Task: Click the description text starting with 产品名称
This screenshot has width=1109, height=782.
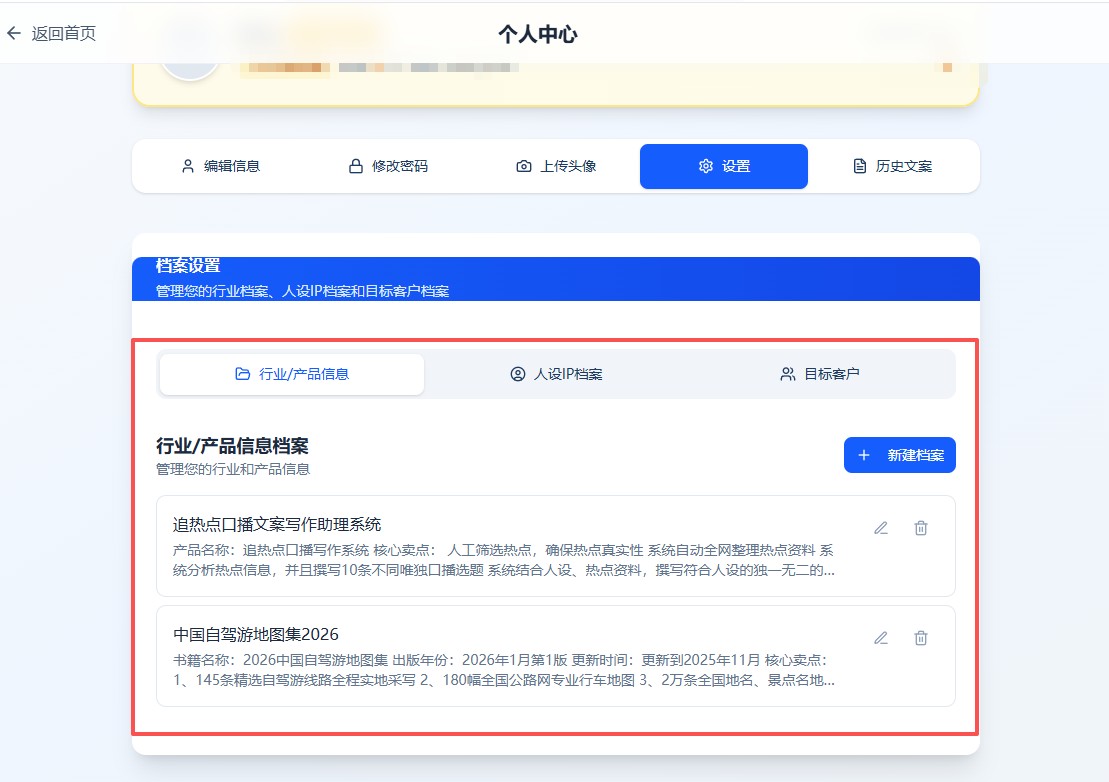Action: pos(503,560)
